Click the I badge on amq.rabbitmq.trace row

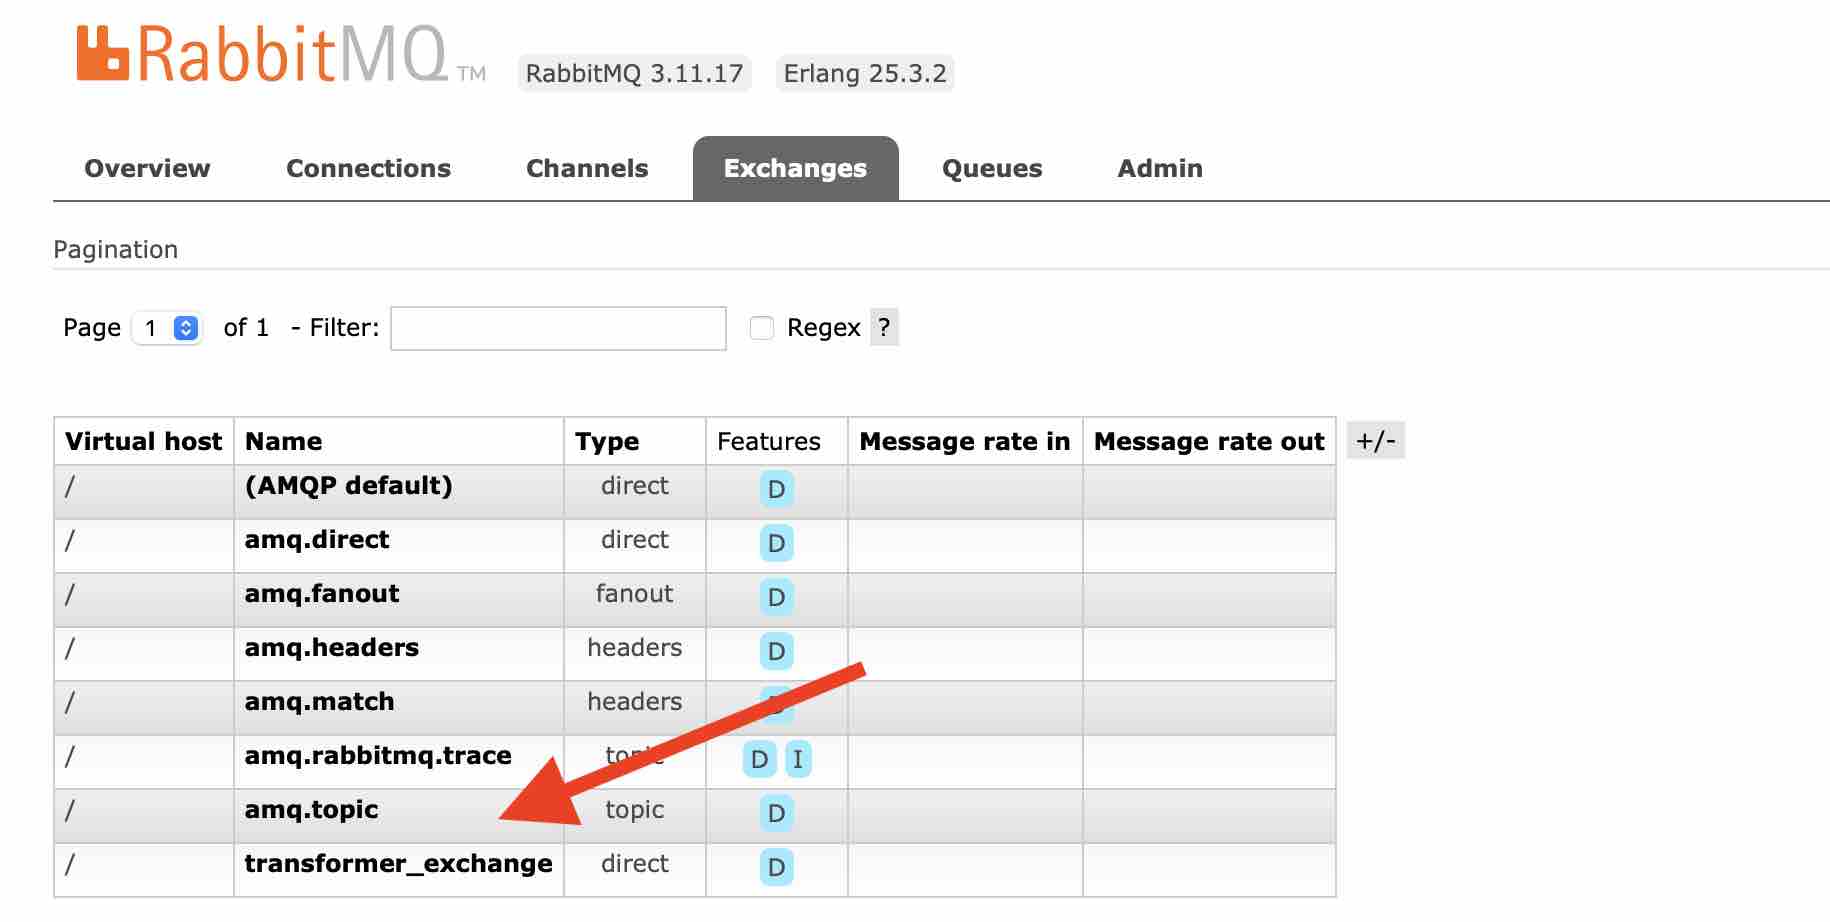(x=798, y=760)
